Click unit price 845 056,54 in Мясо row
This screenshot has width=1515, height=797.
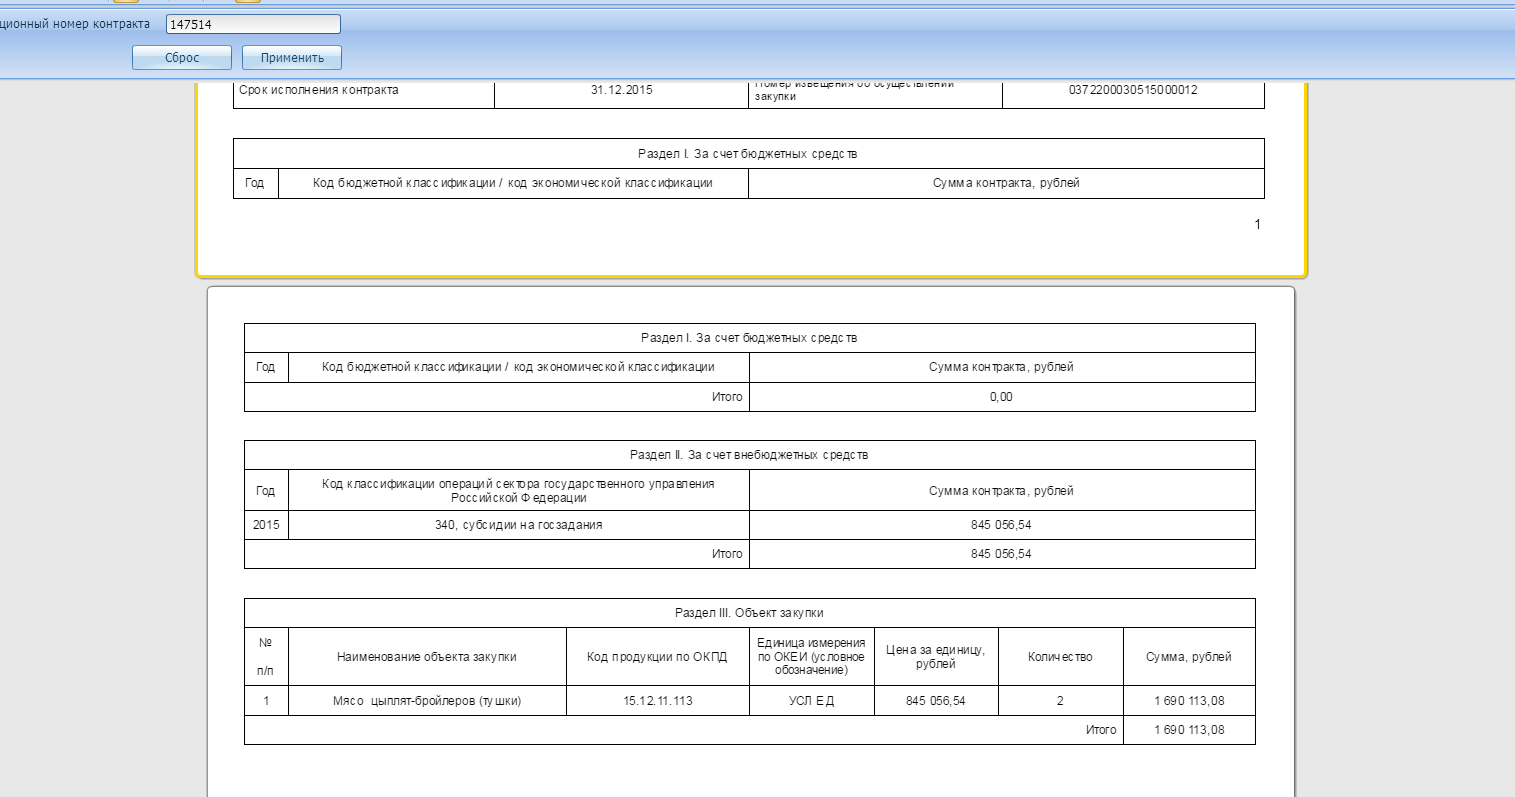click(x=936, y=701)
